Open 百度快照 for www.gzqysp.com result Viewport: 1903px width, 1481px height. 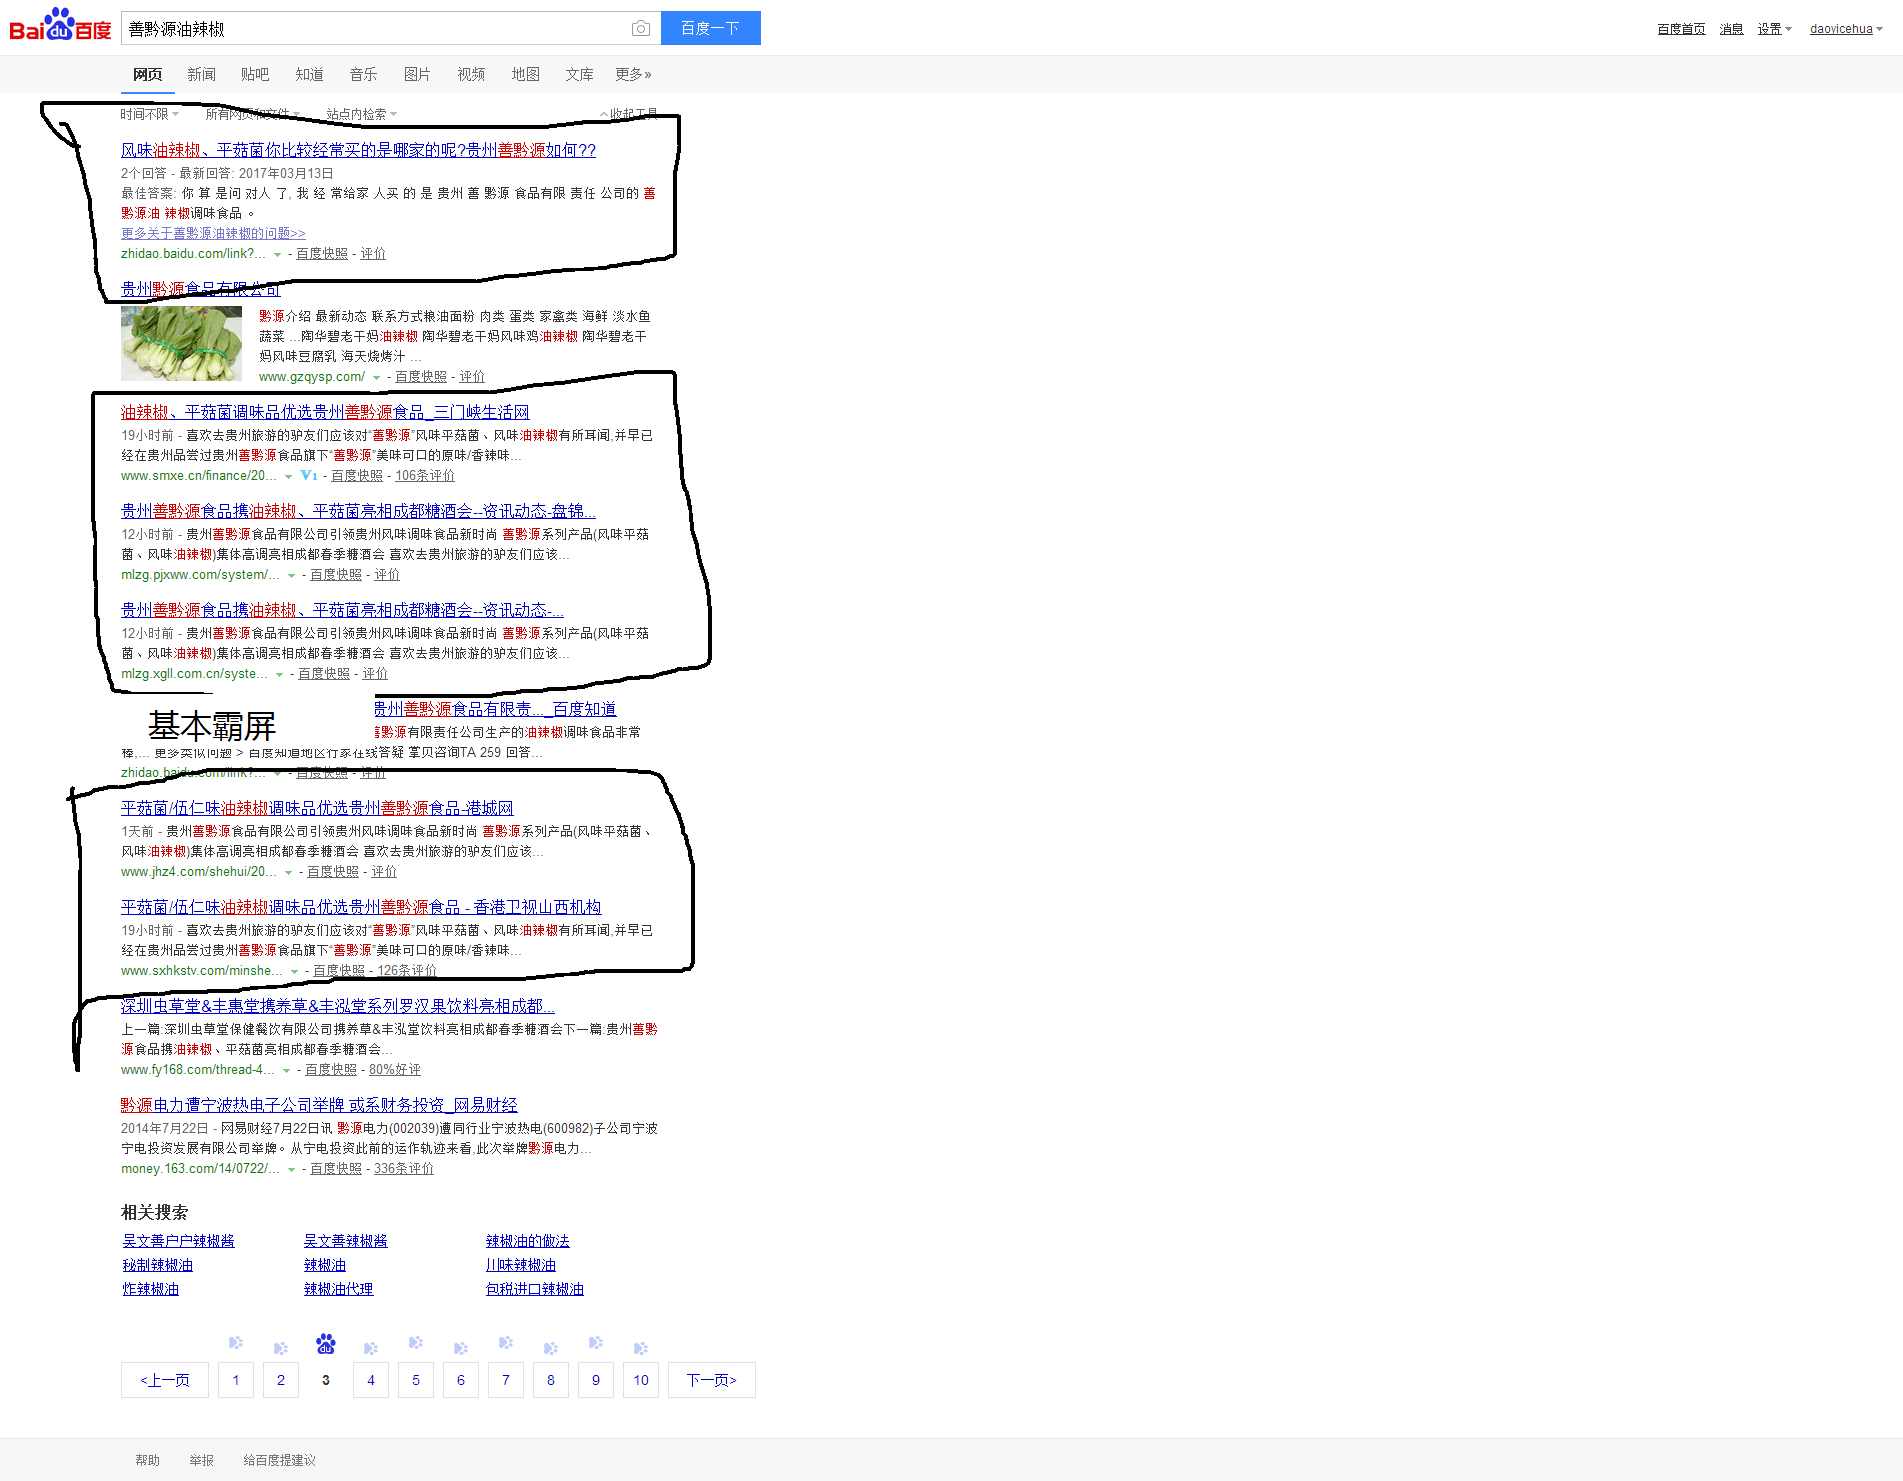point(421,377)
